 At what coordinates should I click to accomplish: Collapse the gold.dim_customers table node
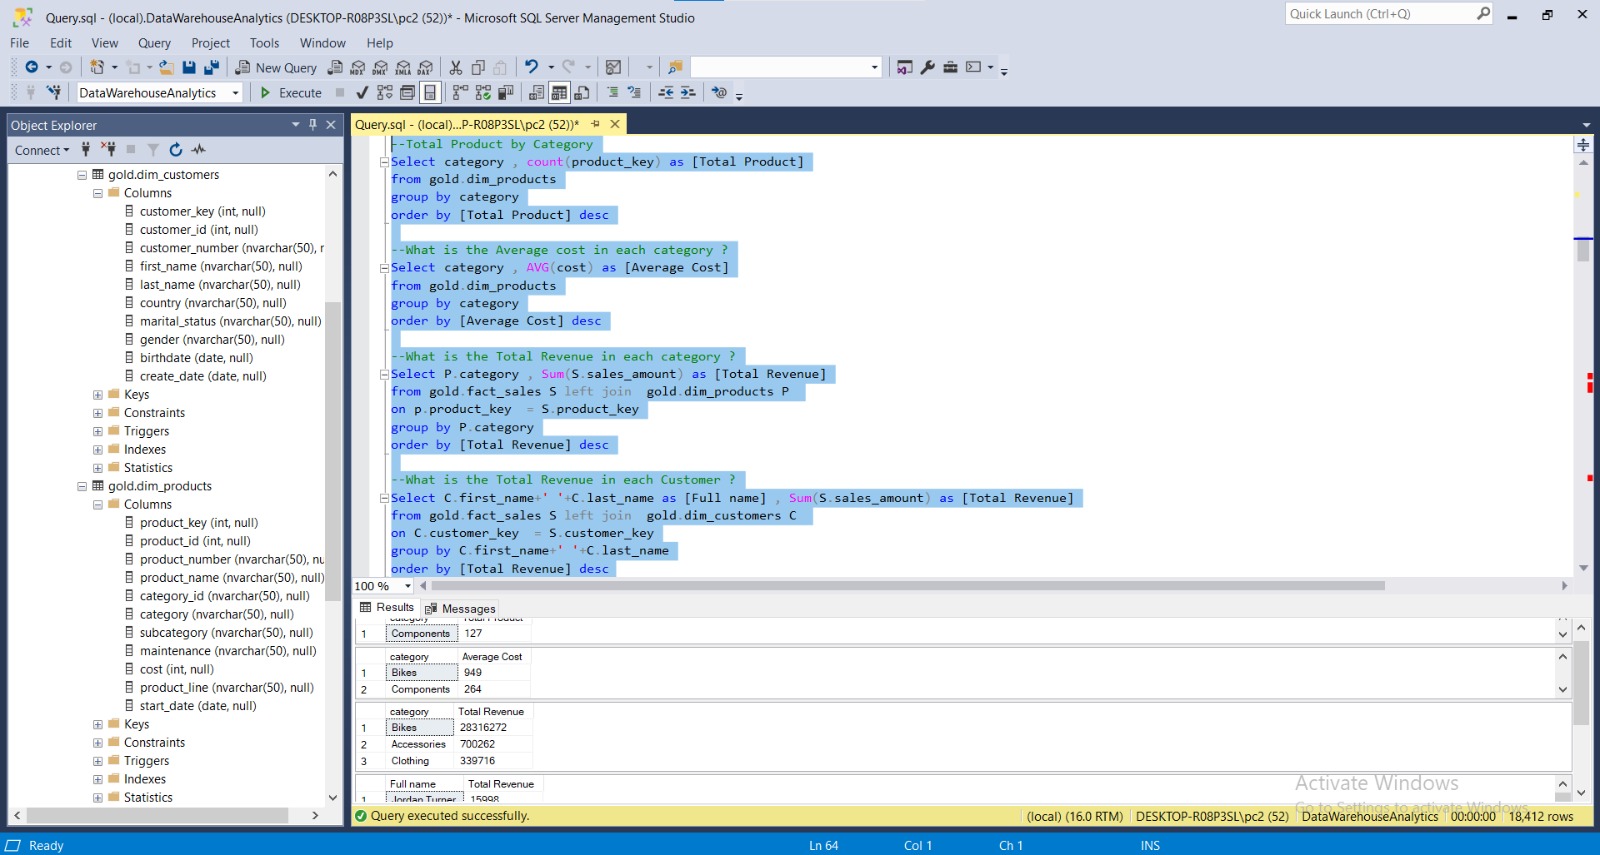pos(82,175)
